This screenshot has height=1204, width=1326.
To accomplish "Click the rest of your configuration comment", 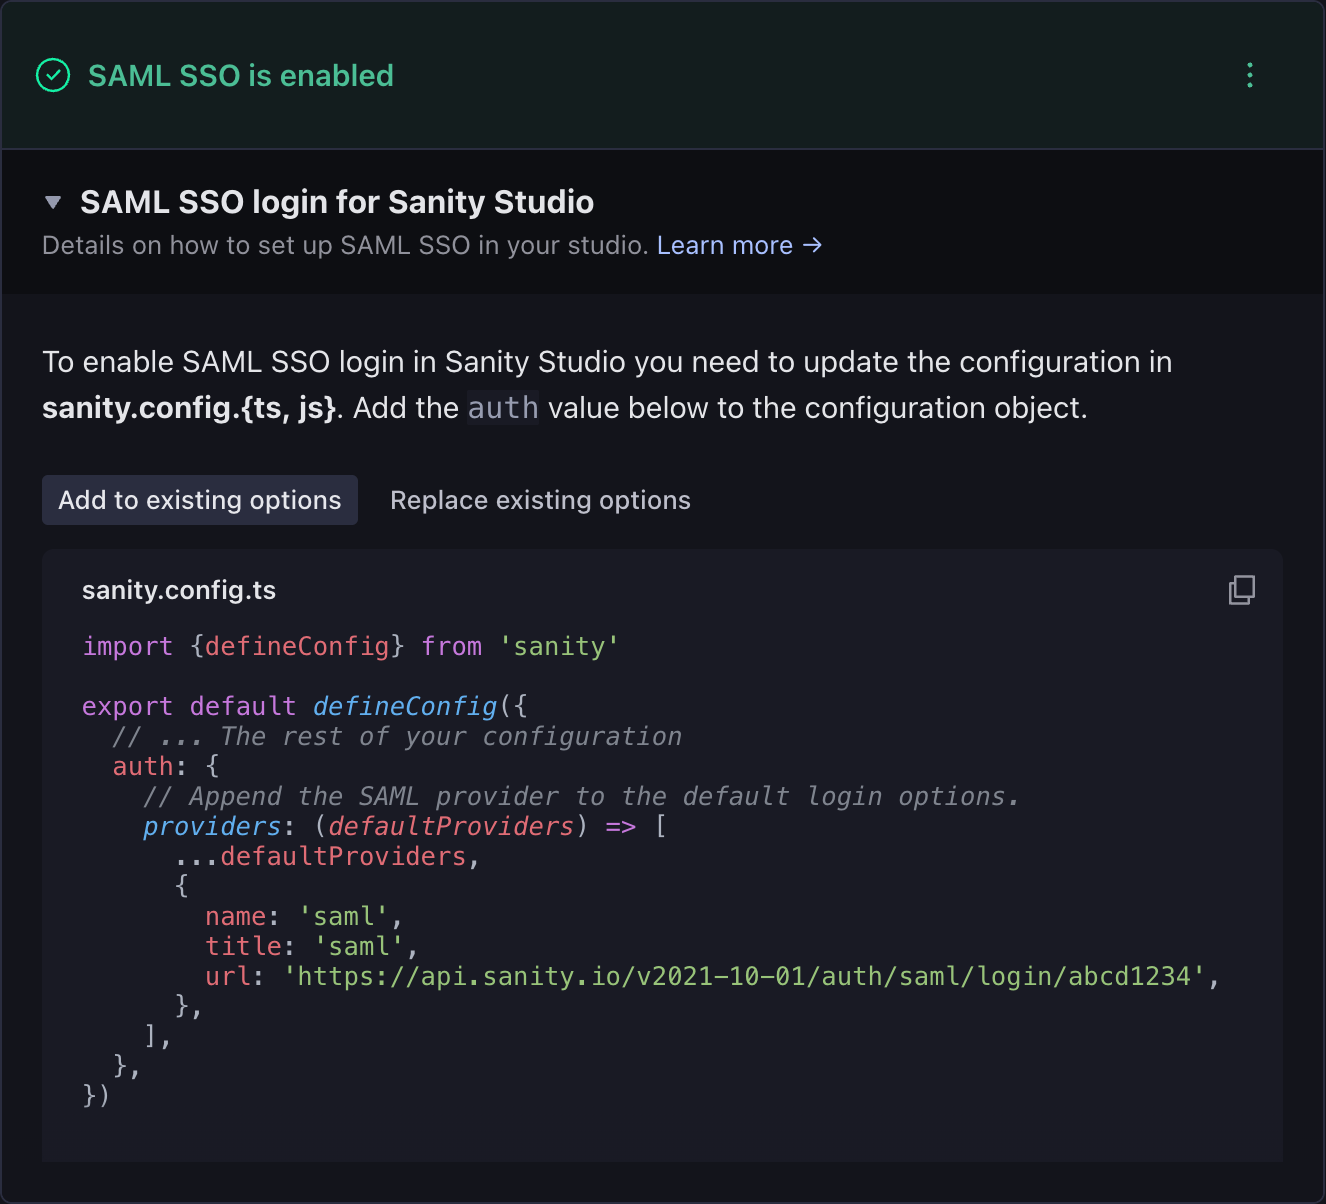I will [x=397, y=736].
